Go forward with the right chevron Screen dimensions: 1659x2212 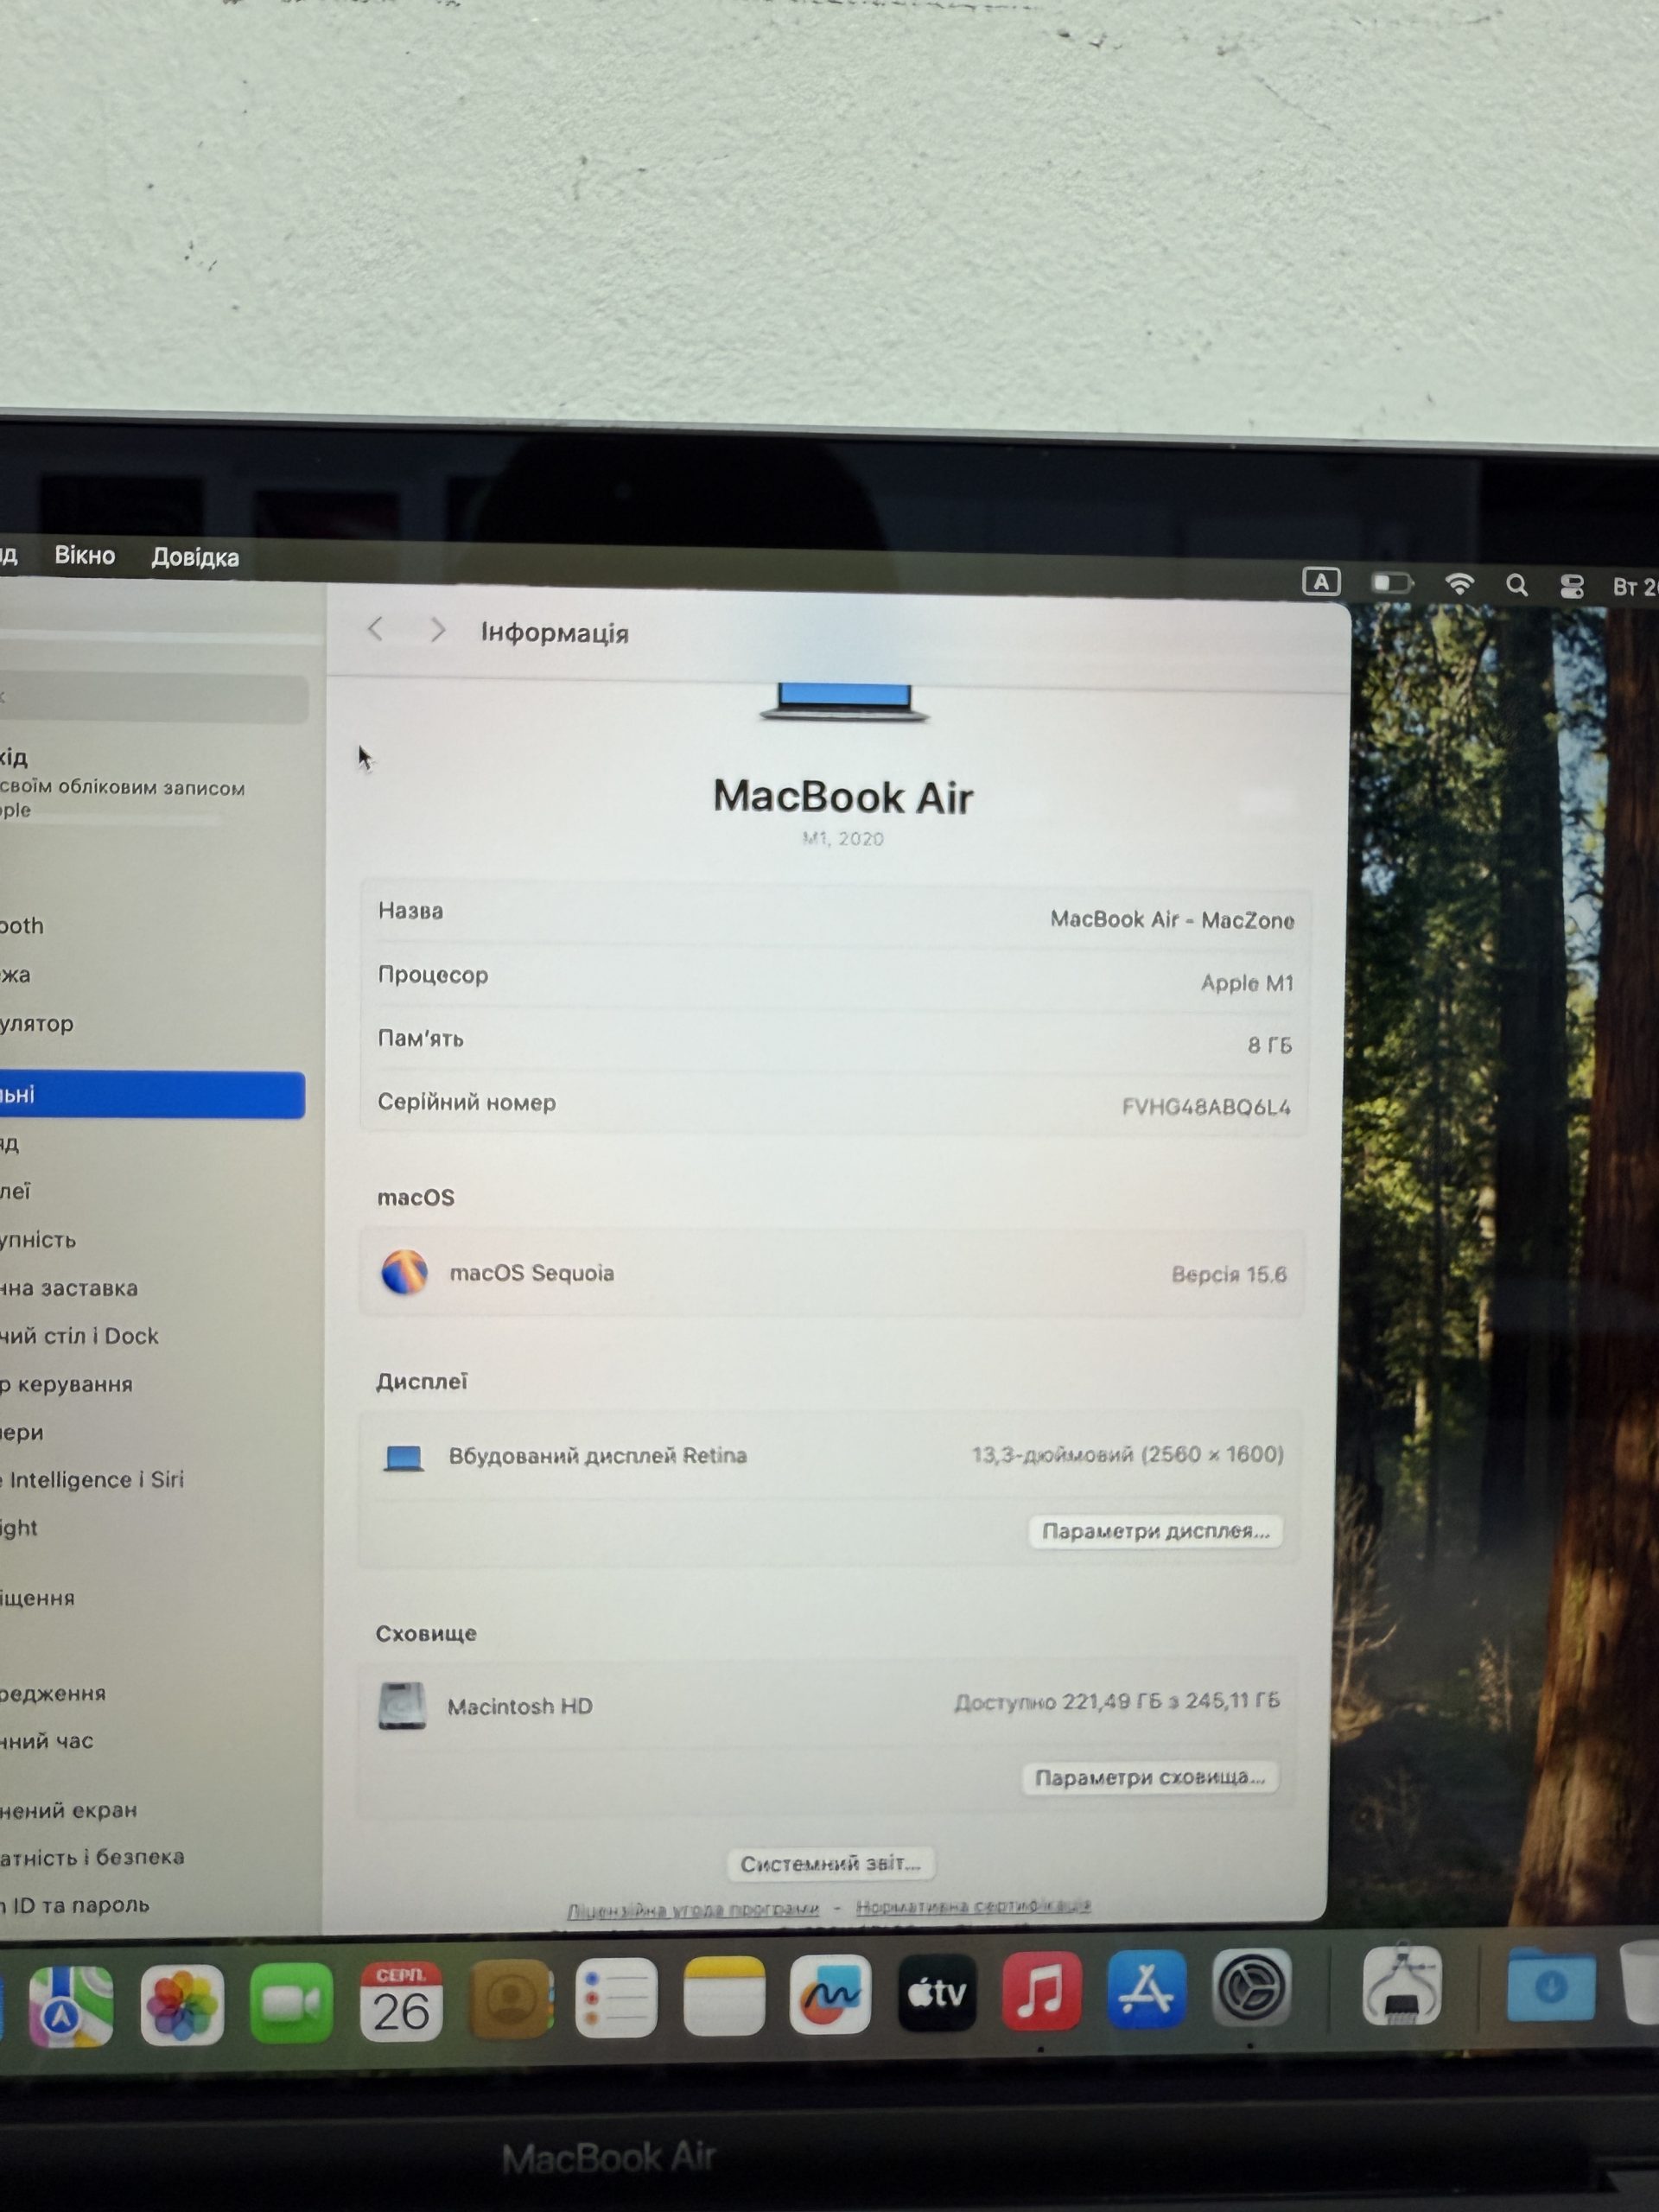tap(437, 630)
